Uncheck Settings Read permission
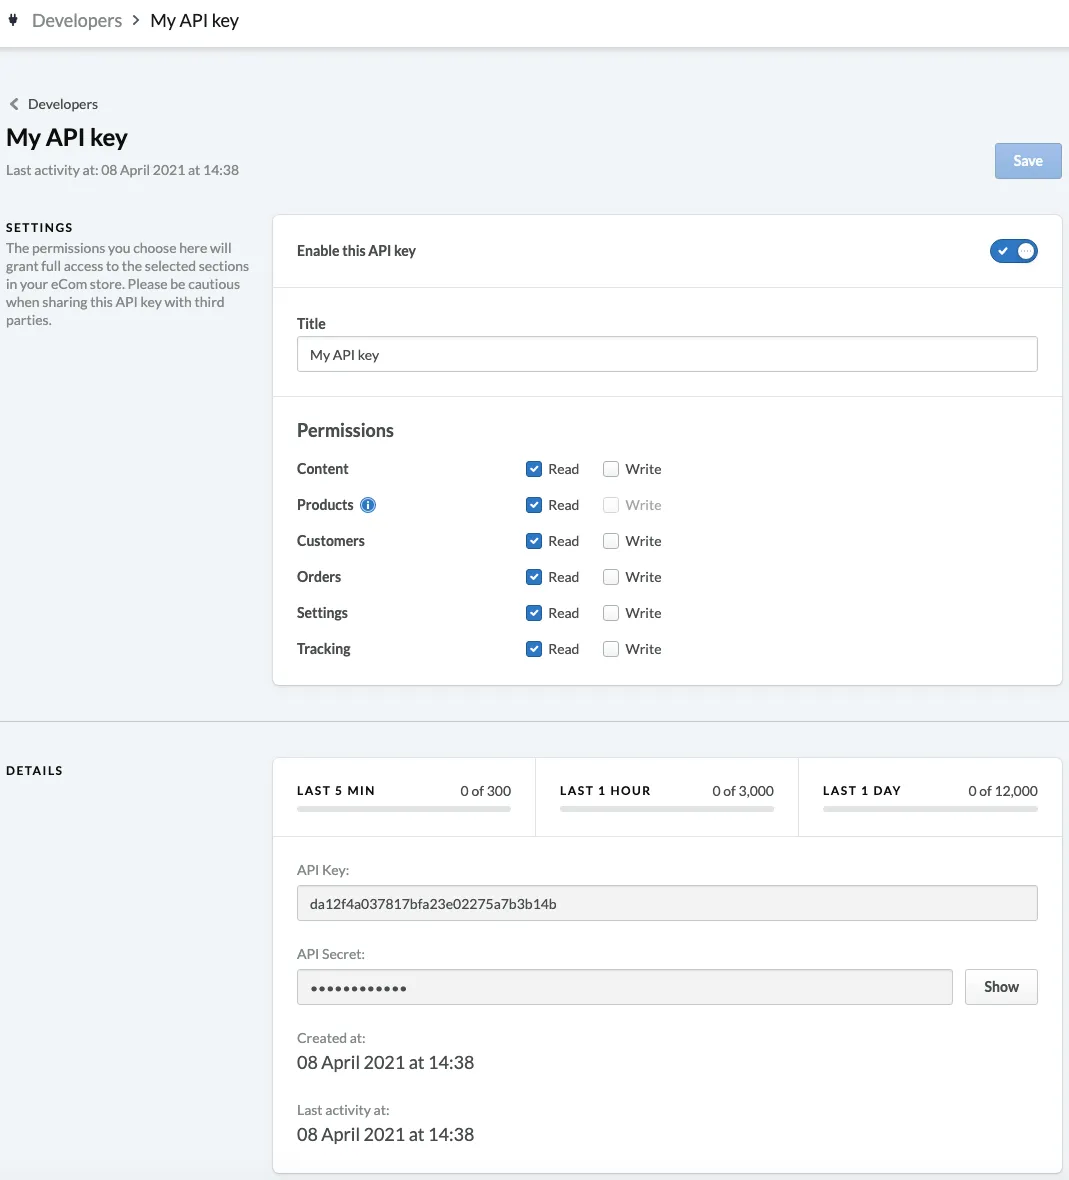 click(x=534, y=613)
